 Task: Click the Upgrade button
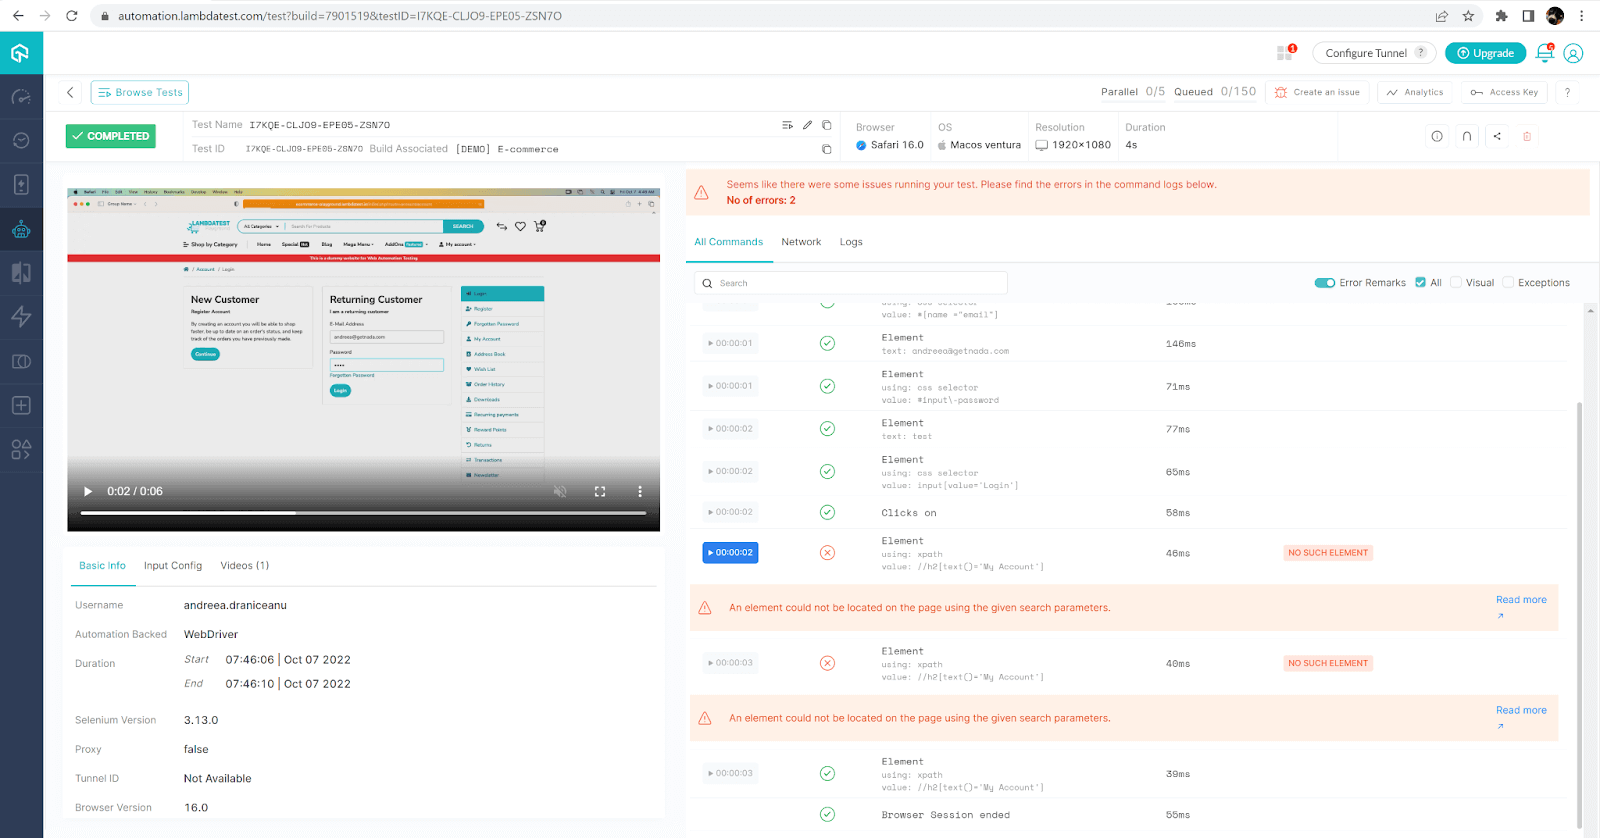[1485, 53]
